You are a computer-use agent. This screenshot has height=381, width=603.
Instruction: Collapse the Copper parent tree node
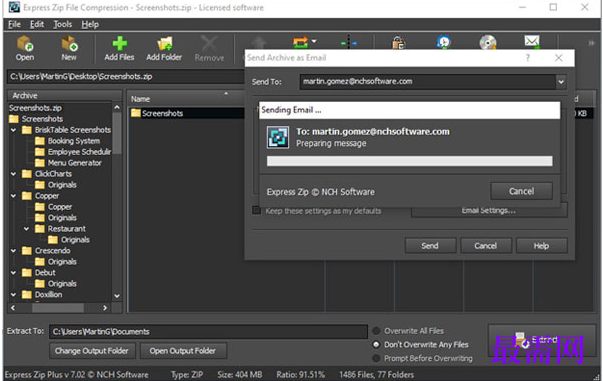coord(13,196)
